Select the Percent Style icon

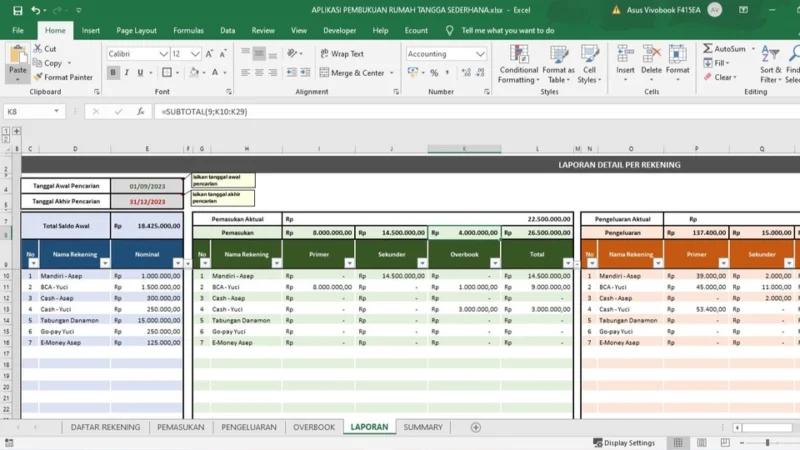(434, 73)
